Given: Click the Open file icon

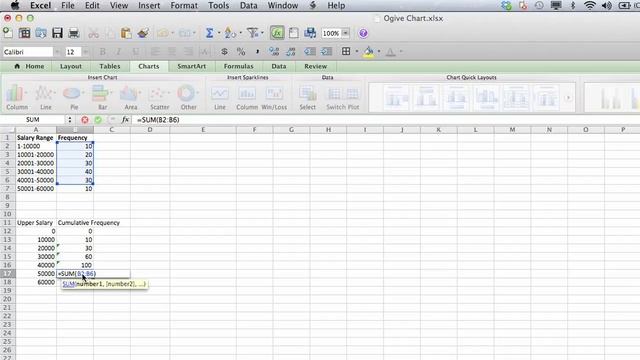Looking at the screenshot, I should tap(41, 33).
